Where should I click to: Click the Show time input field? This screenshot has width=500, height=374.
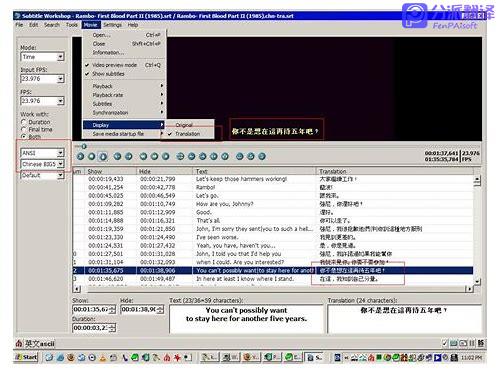tap(91, 309)
